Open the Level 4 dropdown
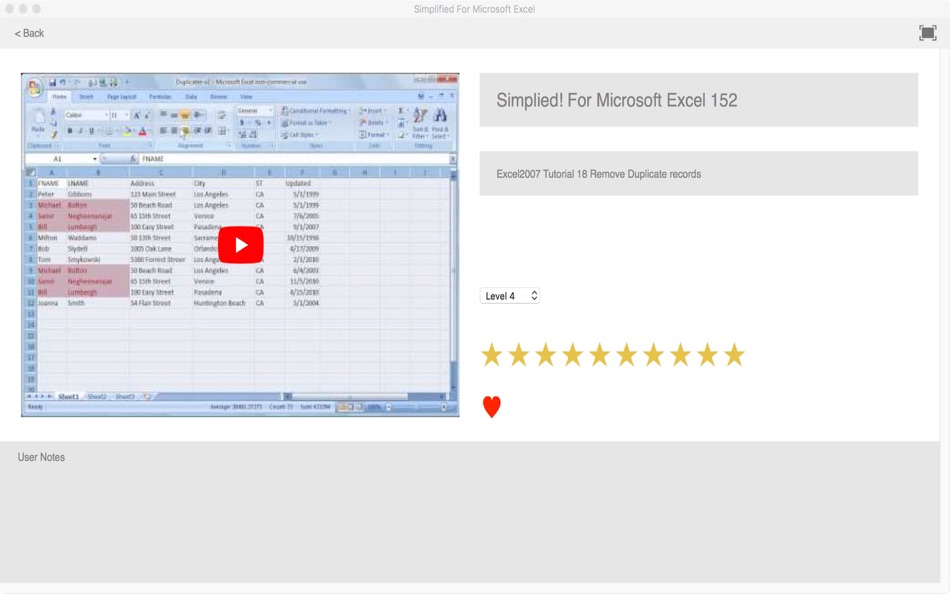 [x=510, y=296]
